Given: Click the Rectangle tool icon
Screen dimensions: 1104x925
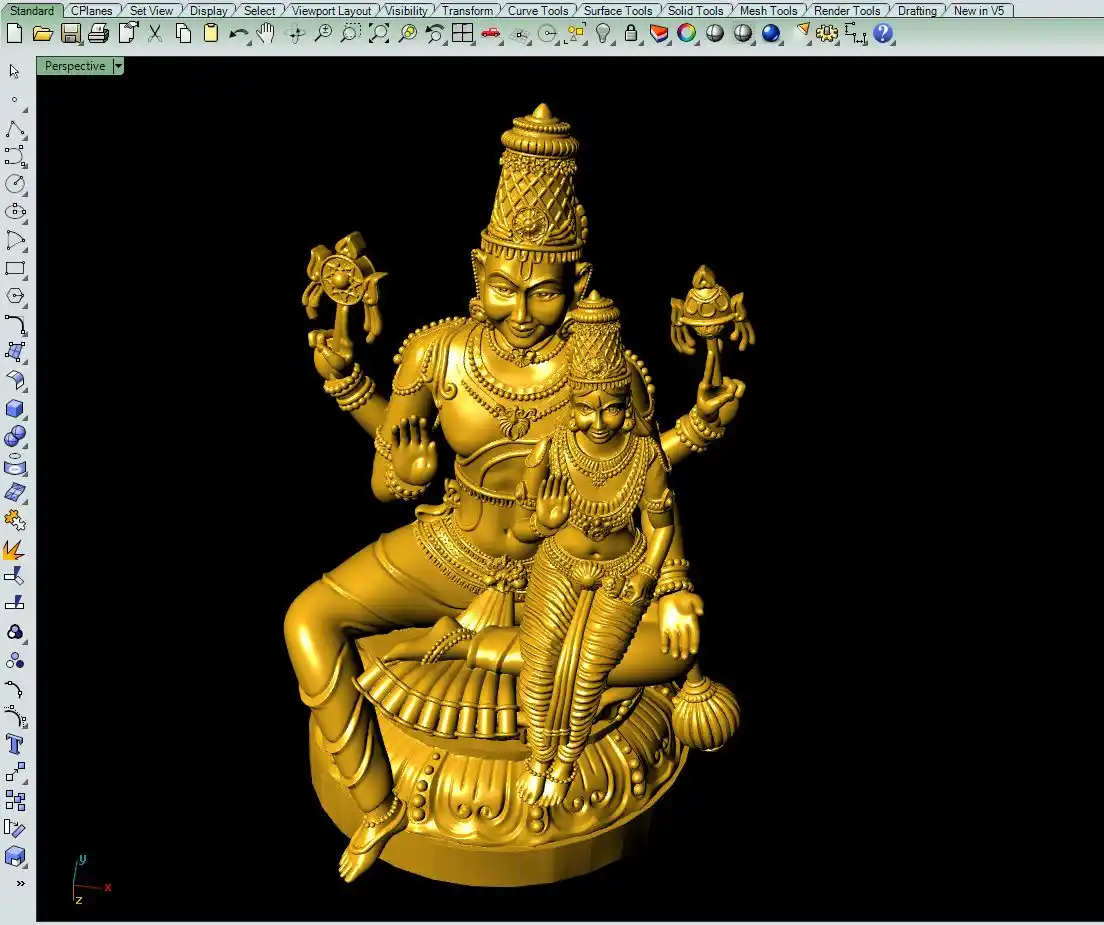Looking at the screenshot, I should click(15, 268).
